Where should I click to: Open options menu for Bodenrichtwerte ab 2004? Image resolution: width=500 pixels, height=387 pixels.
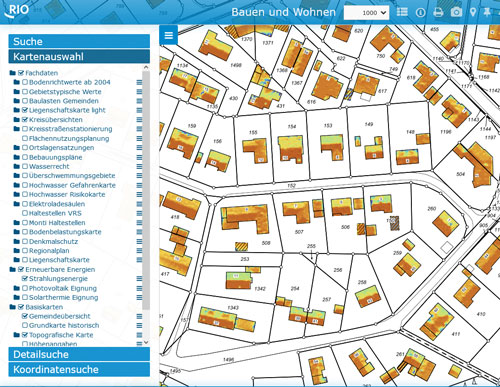139,82
